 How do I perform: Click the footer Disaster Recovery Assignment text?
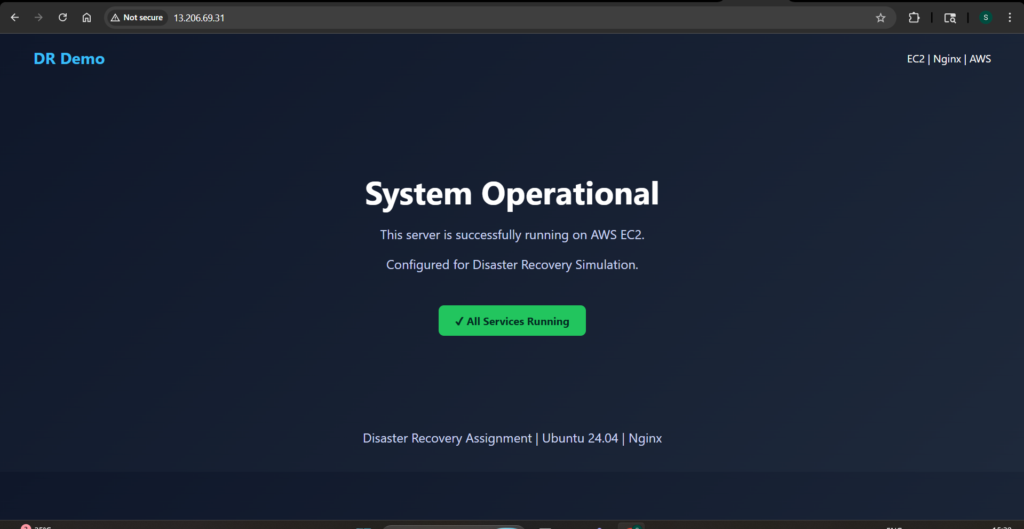click(x=512, y=438)
